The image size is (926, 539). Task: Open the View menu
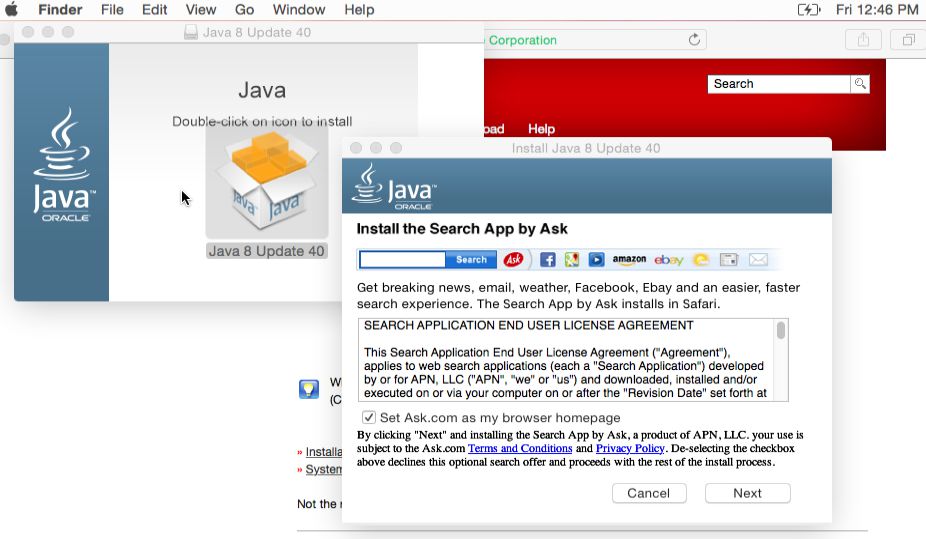coord(201,9)
